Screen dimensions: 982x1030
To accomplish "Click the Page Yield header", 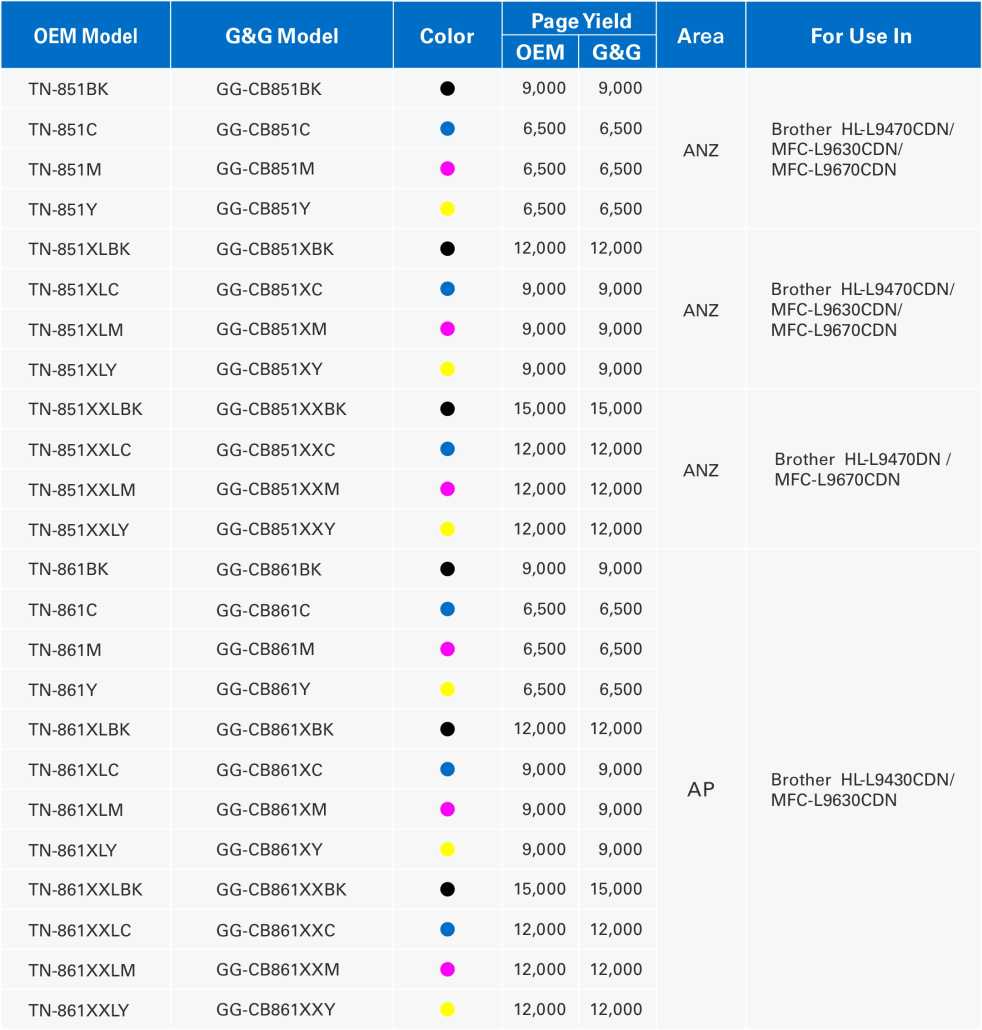I will [x=581, y=20].
